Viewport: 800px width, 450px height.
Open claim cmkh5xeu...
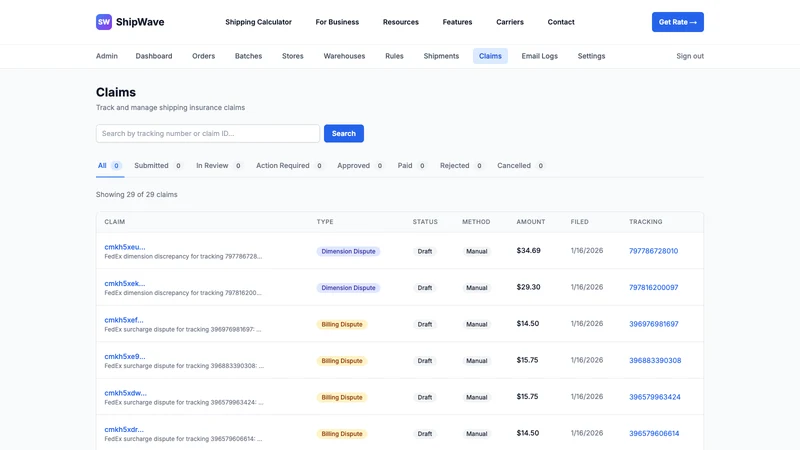[124, 247]
